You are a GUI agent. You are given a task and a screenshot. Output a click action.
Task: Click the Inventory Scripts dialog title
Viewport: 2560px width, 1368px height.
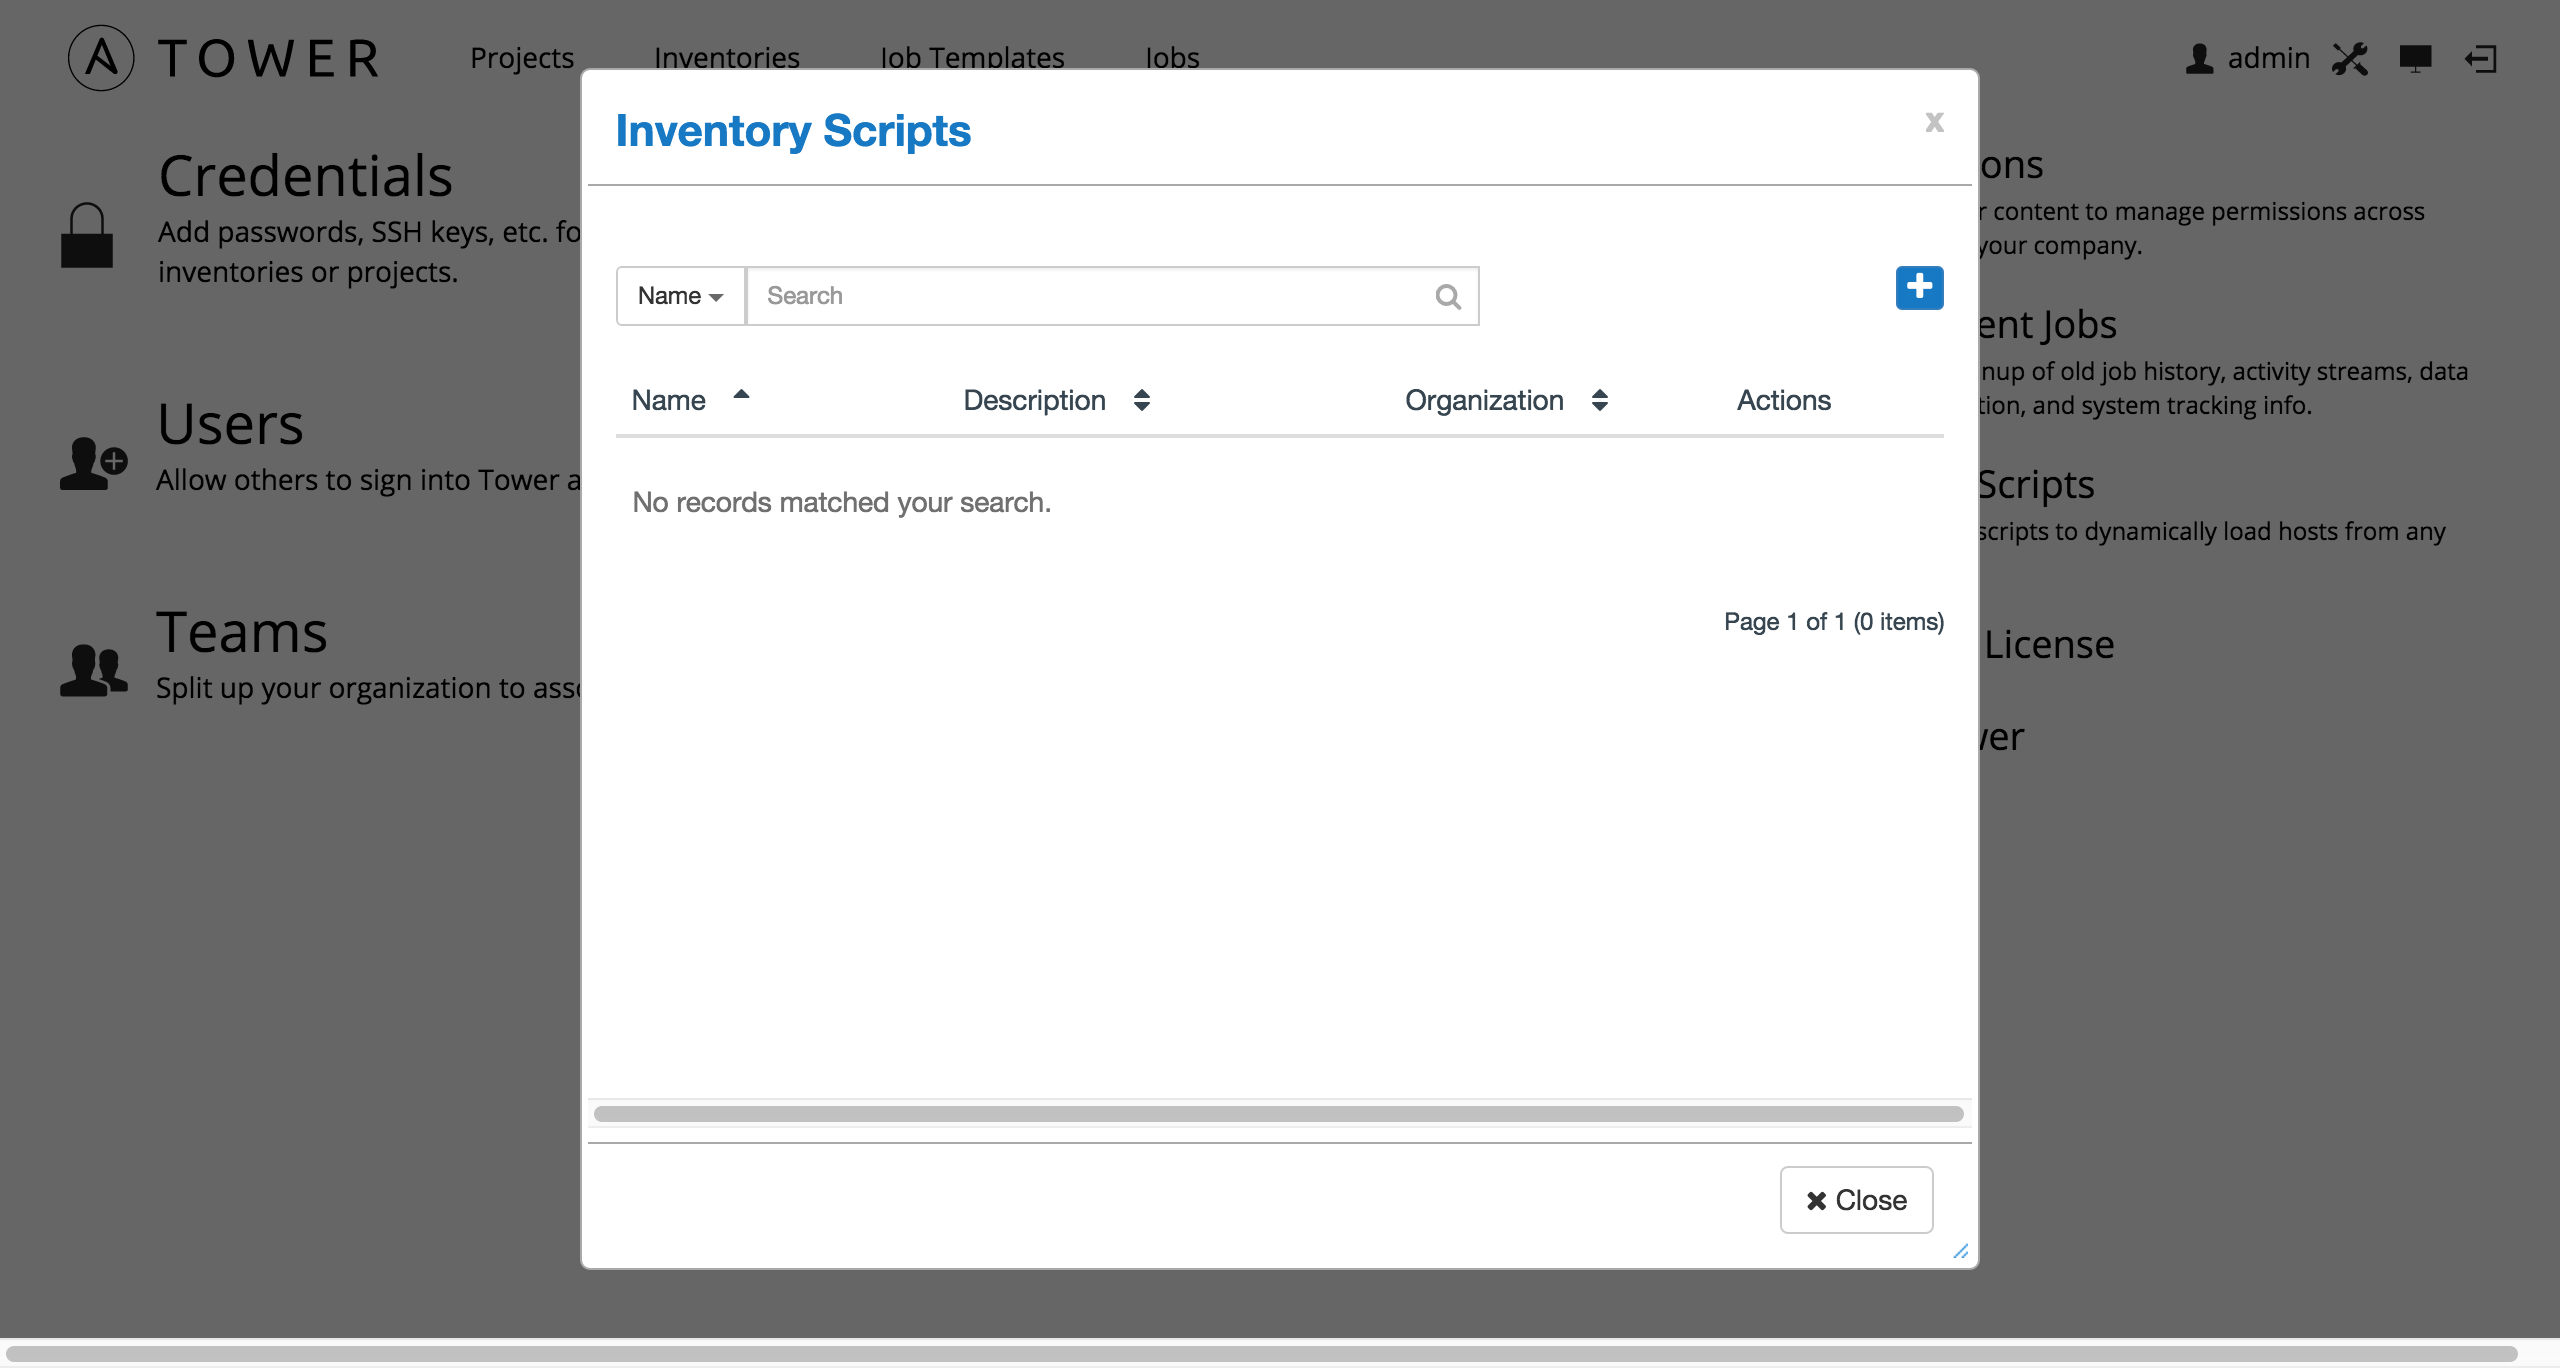click(x=793, y=131)
